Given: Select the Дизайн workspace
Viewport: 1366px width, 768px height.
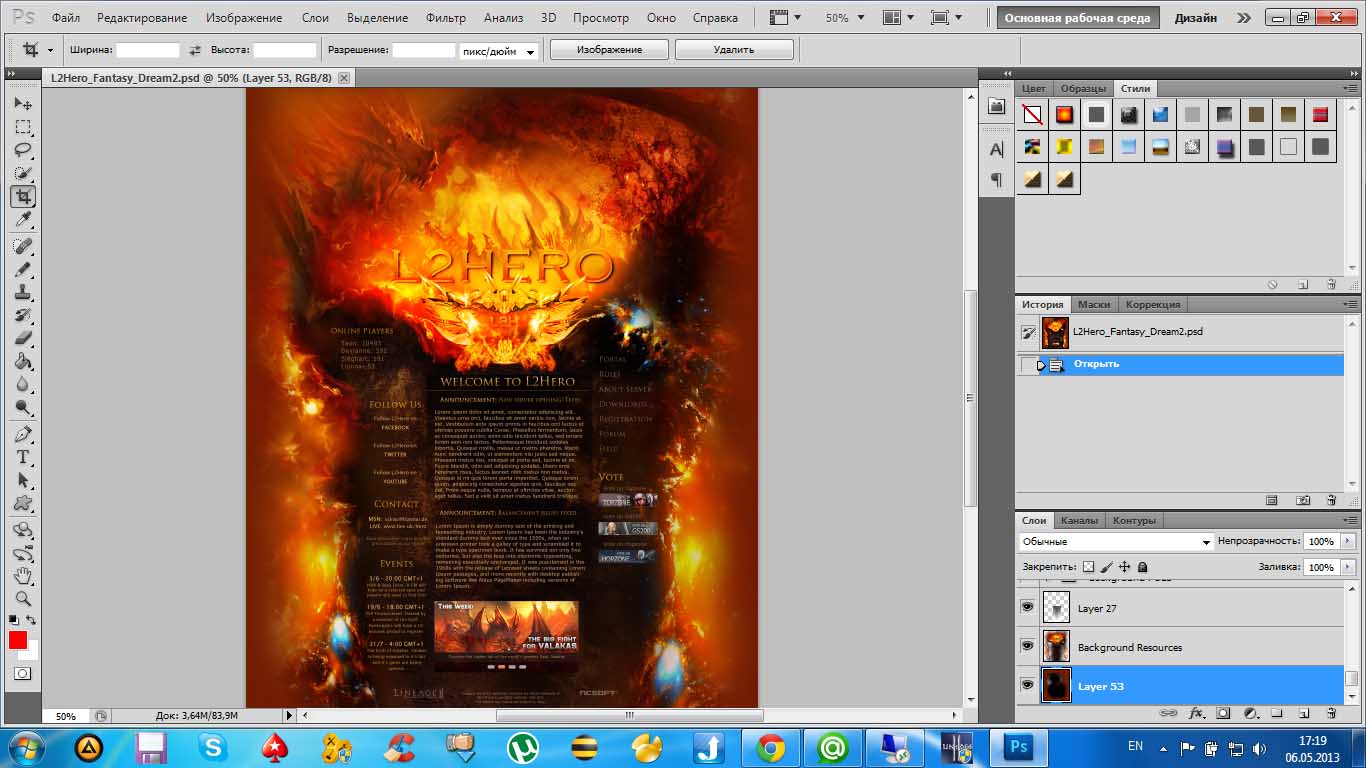Looking at the screenshot, I should pyautogui.click(x=1196, y=18).
